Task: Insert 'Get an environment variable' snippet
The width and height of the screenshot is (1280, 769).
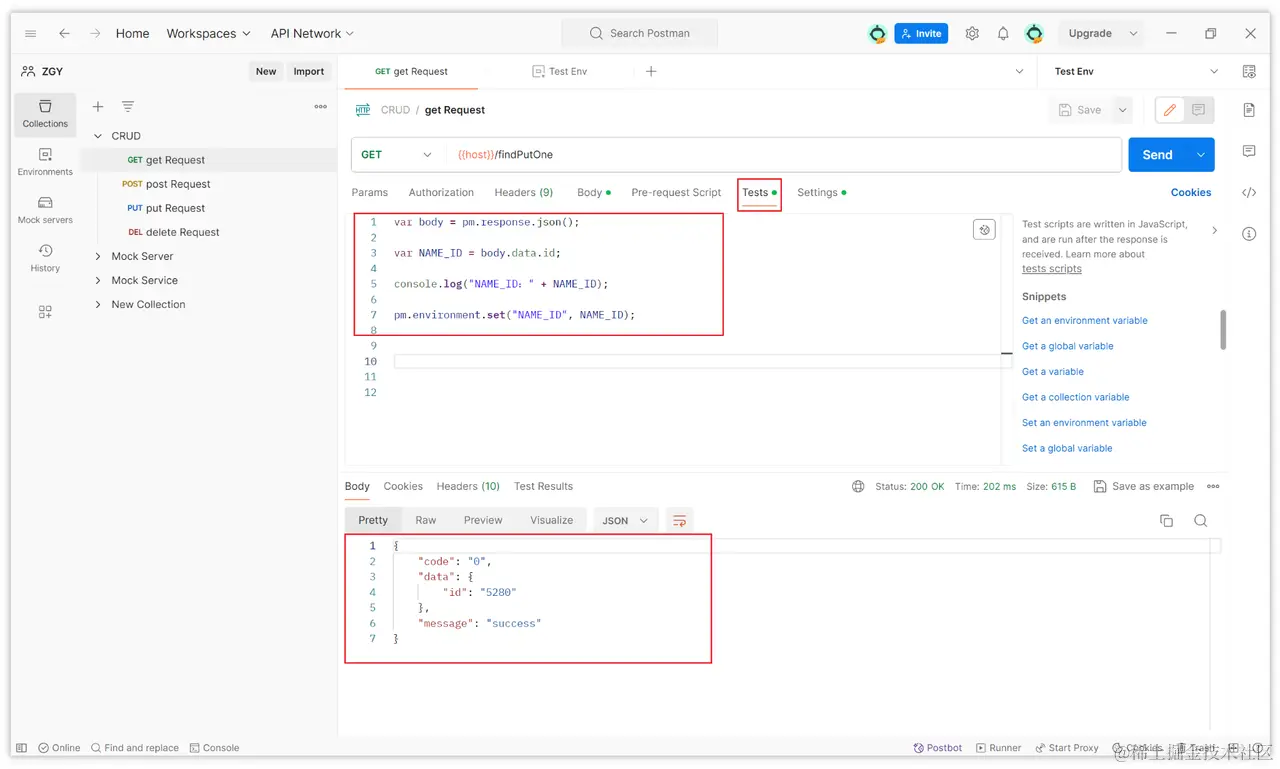Action: pyautogui.click(x=1084, y=320)
